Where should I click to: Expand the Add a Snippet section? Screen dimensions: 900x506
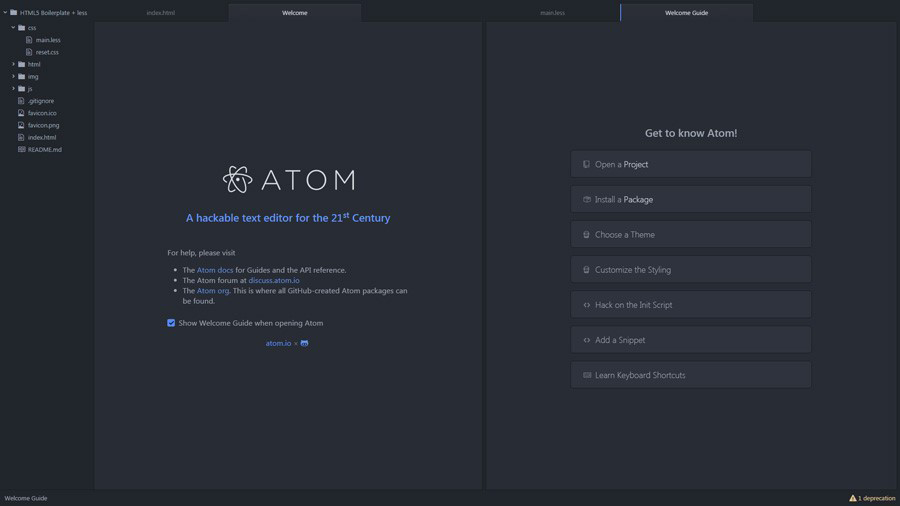691,340
